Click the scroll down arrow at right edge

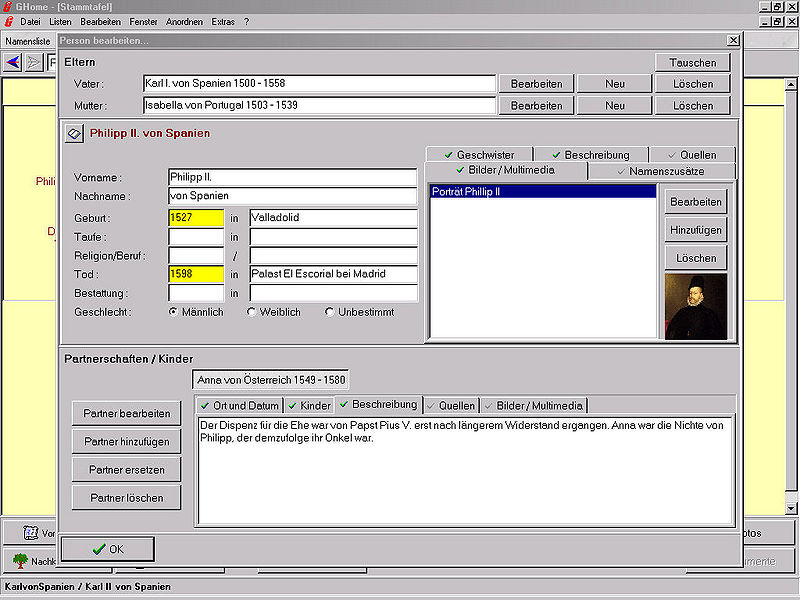pyautogui.click(x=792, y=509)
